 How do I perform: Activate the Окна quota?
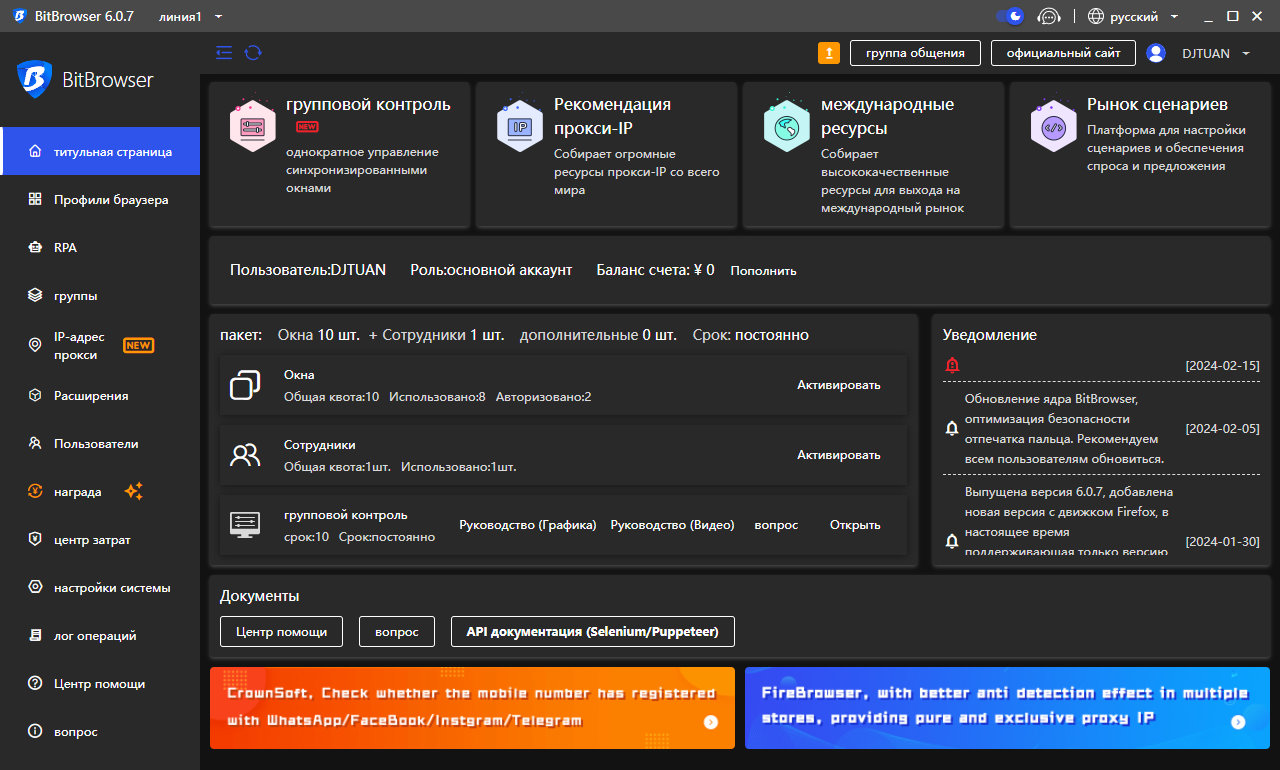[839, 385]
